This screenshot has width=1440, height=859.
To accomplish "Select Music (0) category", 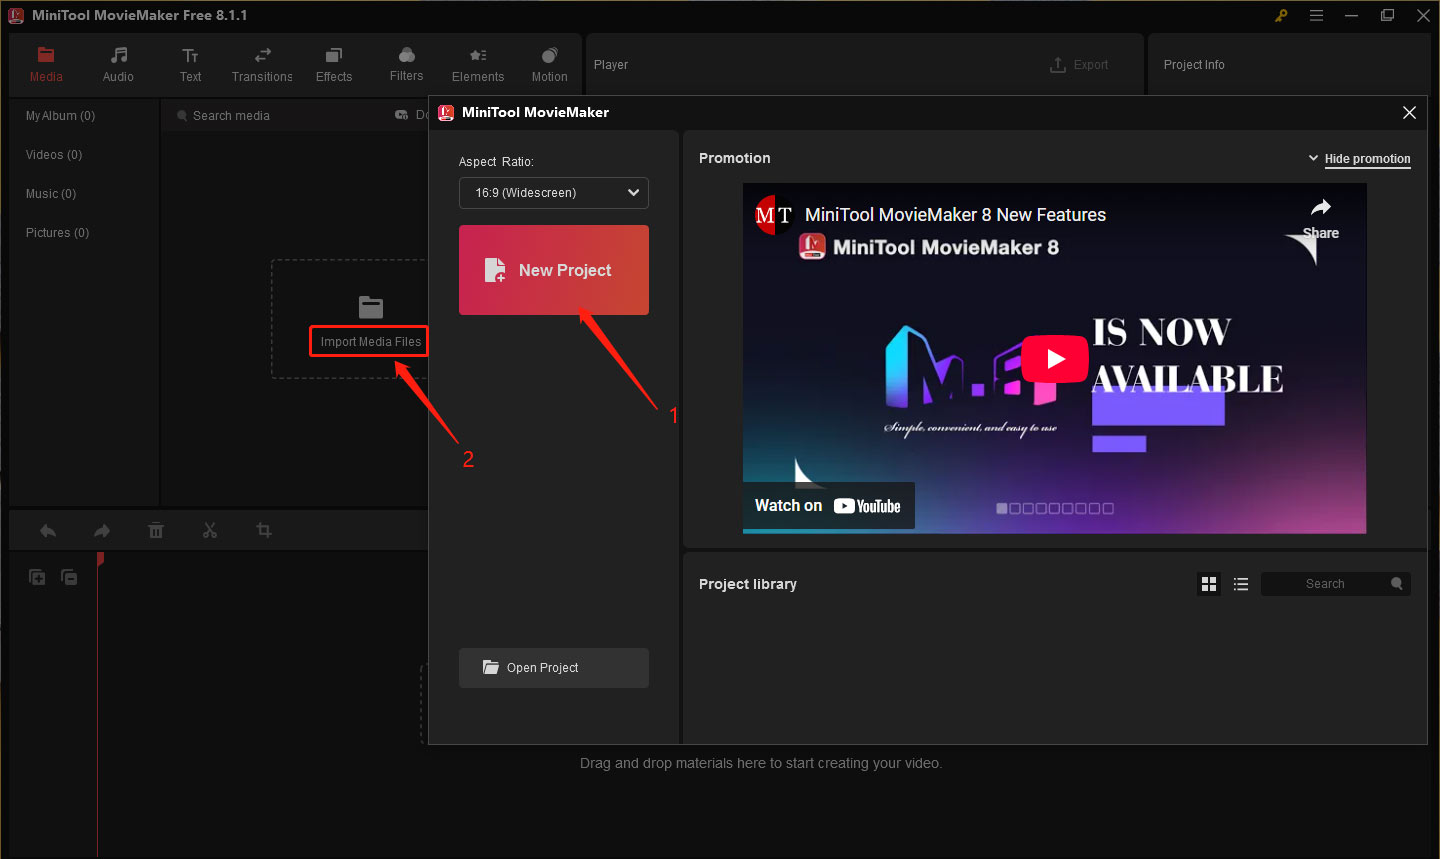I will coord(51,194).
